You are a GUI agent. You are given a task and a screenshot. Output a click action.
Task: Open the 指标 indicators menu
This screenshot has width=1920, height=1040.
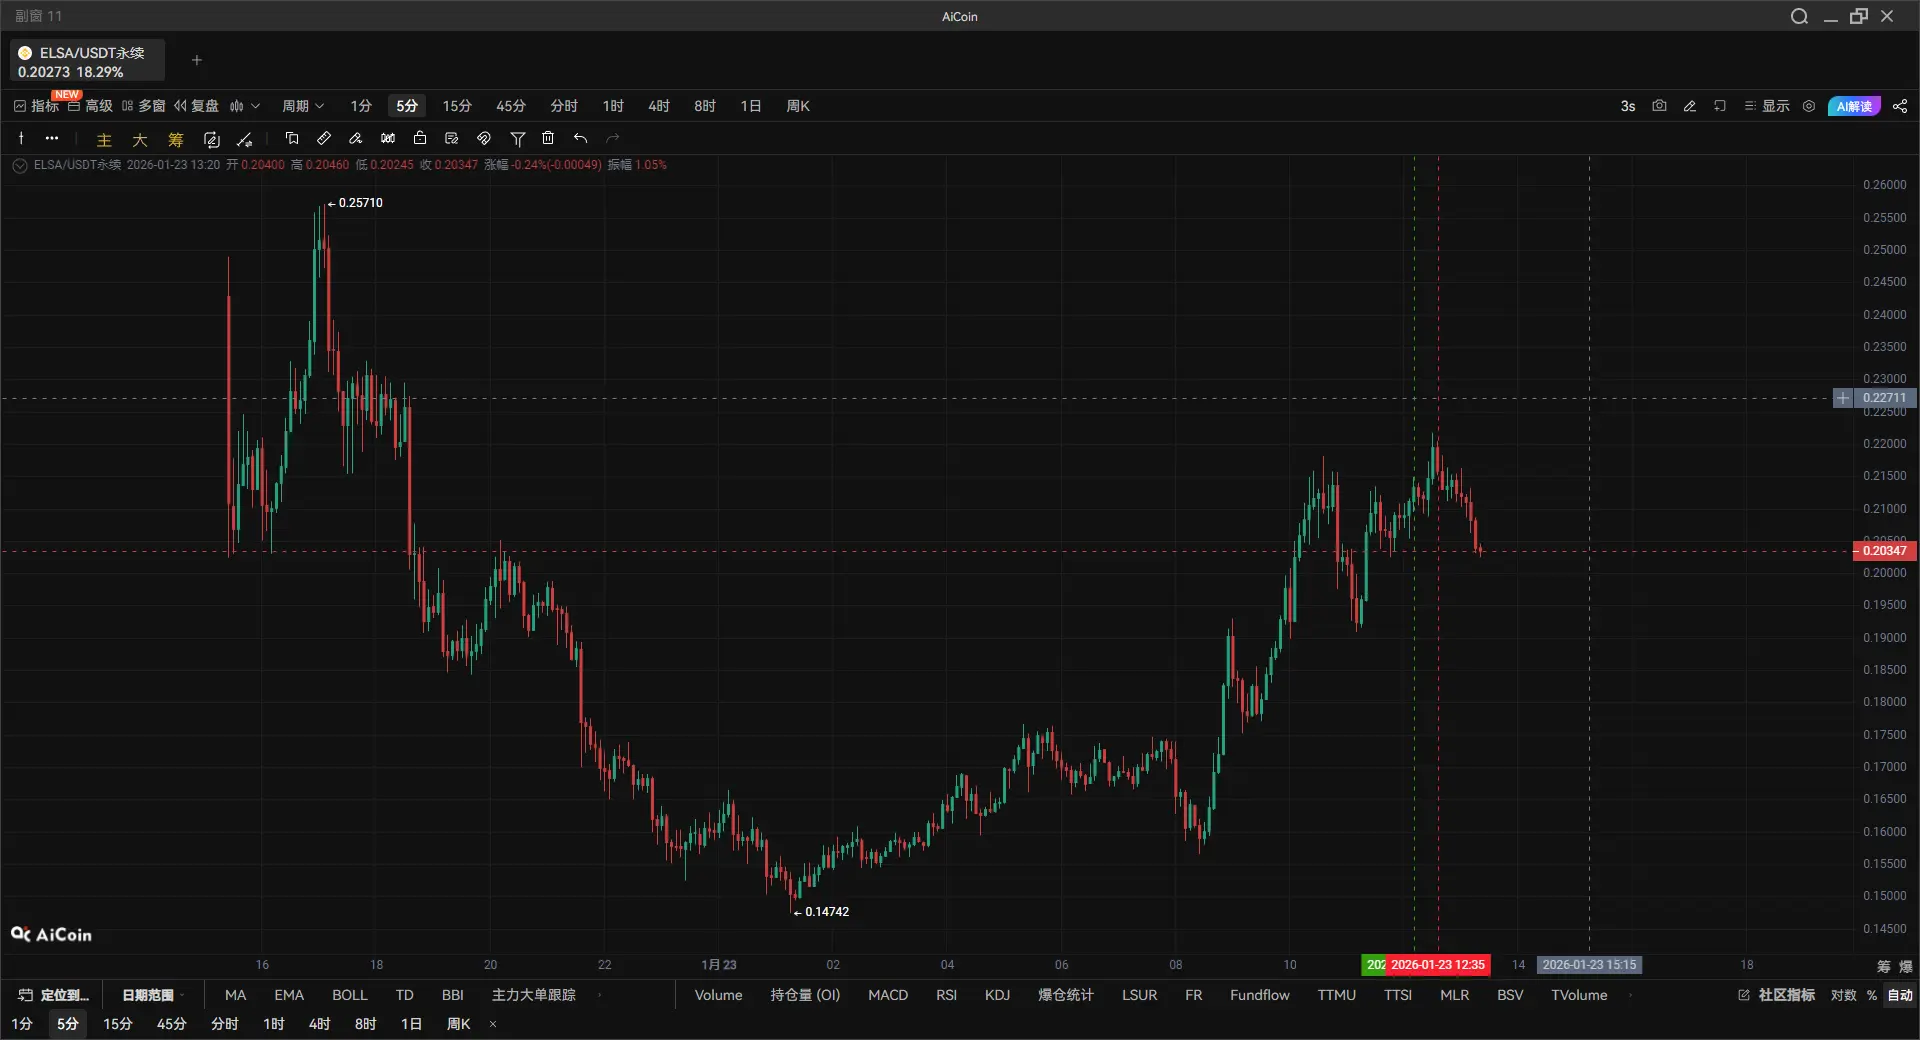coord(36,106)
